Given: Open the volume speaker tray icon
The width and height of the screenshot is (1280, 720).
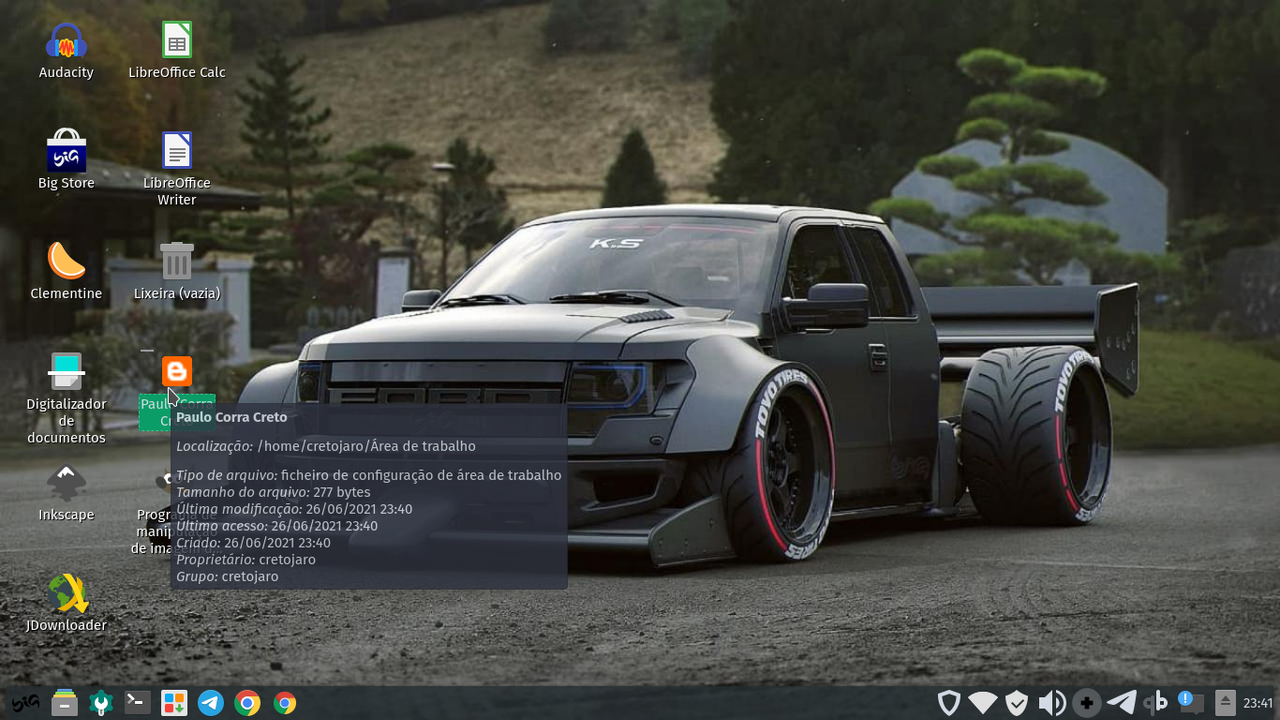Looking at the screenshot, I should point(1052,703).
